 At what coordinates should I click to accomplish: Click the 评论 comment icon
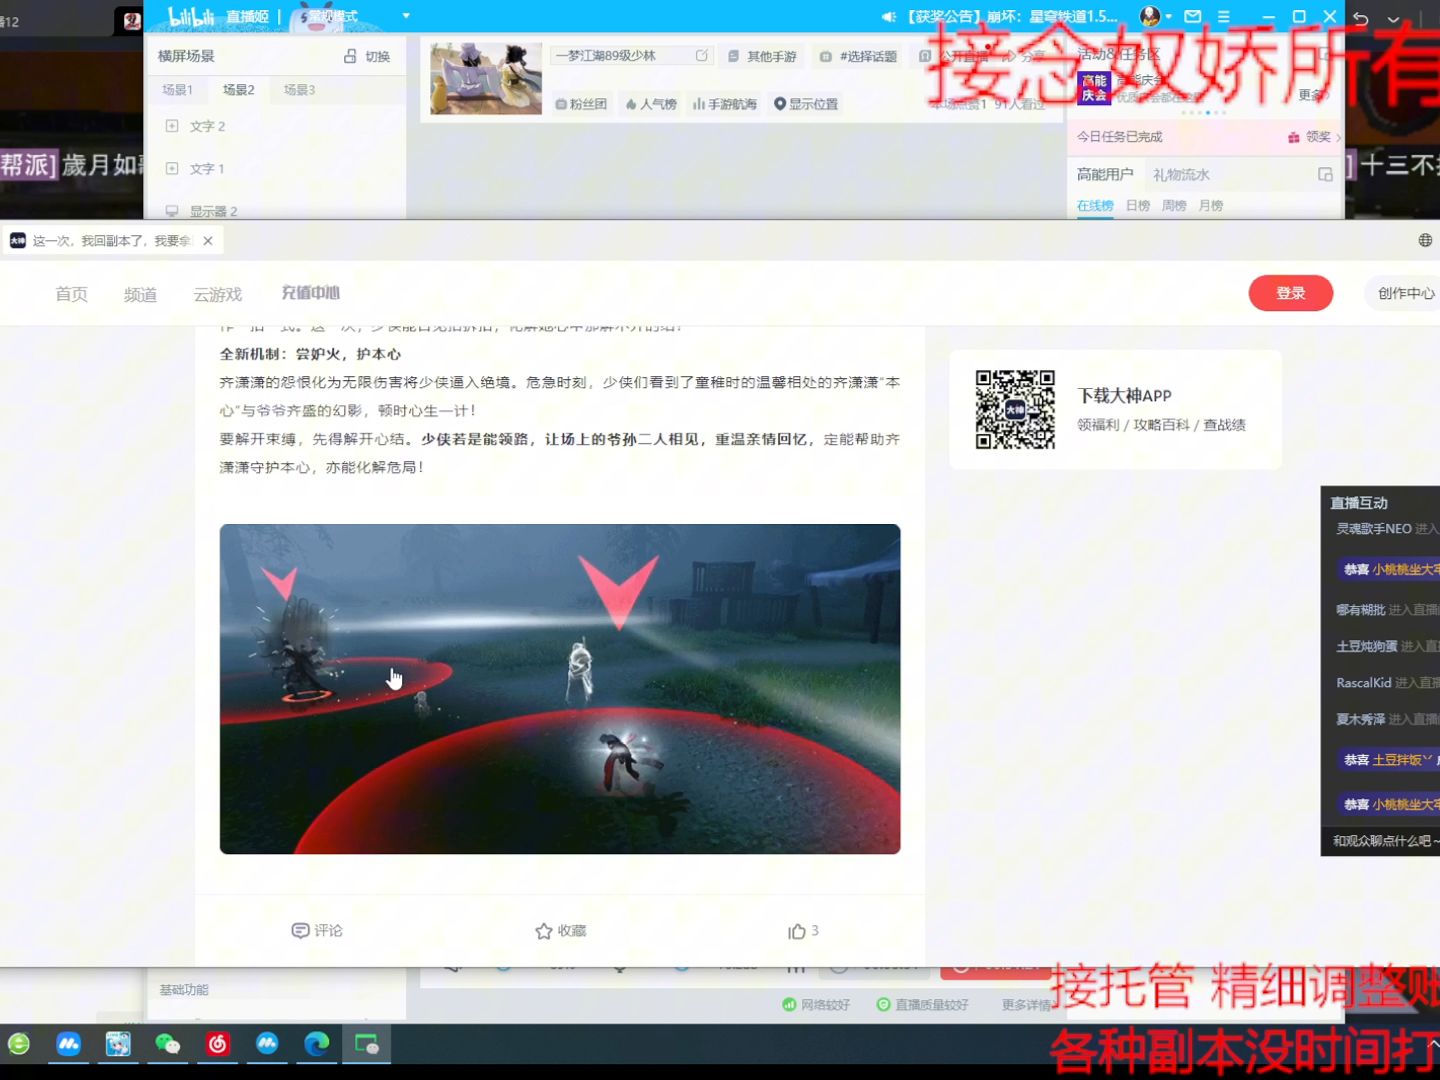[300, 931]
